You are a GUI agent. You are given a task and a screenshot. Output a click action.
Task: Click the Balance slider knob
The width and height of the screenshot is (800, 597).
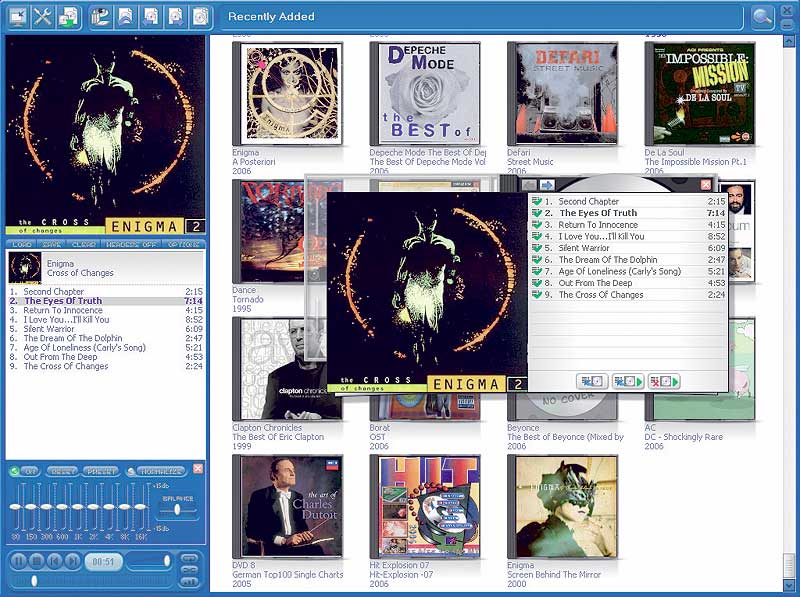click(x=177, y=509)
